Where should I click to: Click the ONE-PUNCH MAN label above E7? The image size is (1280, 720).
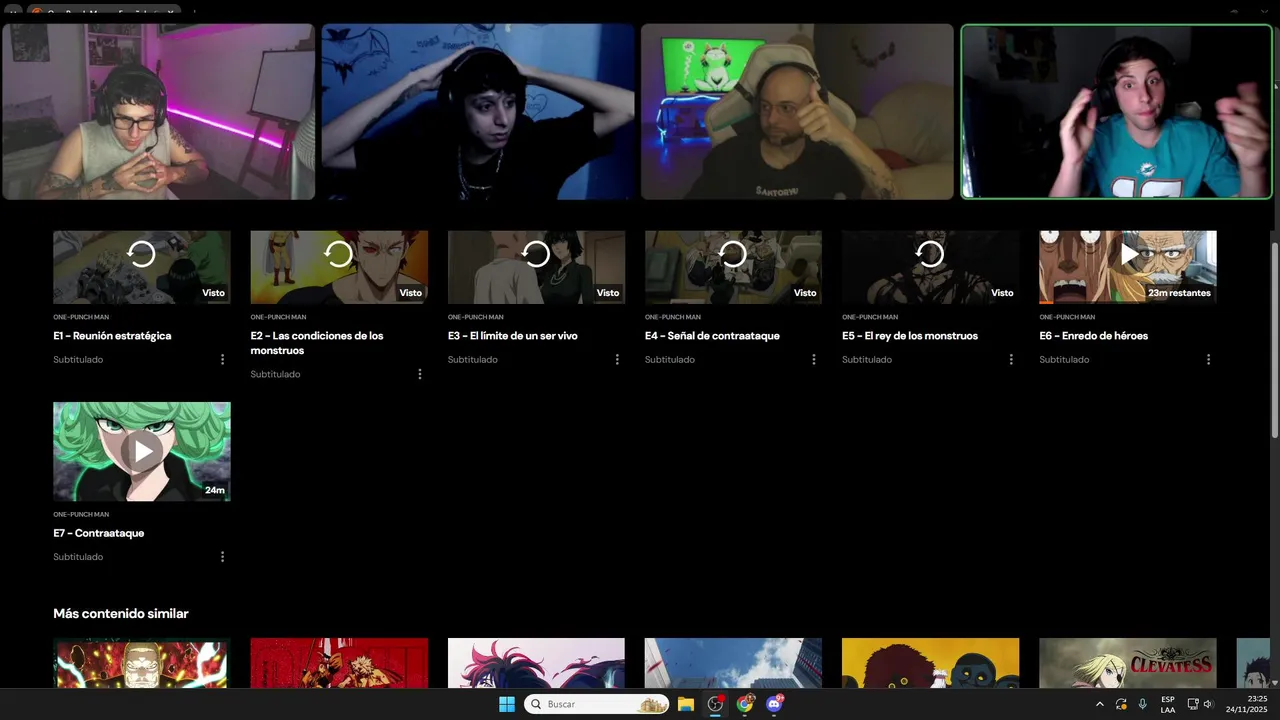point(81,514)
